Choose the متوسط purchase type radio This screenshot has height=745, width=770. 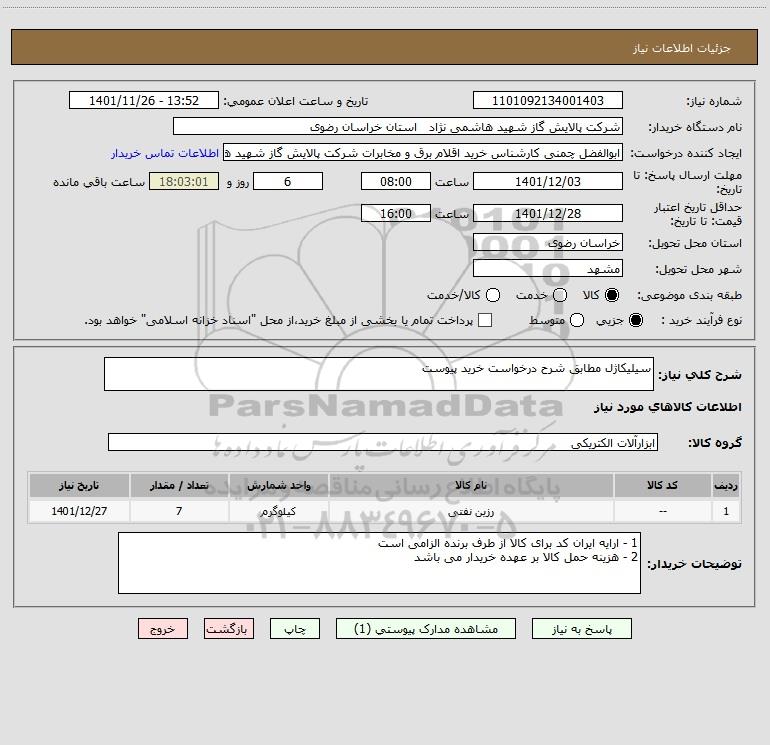(x=577, y=320)
